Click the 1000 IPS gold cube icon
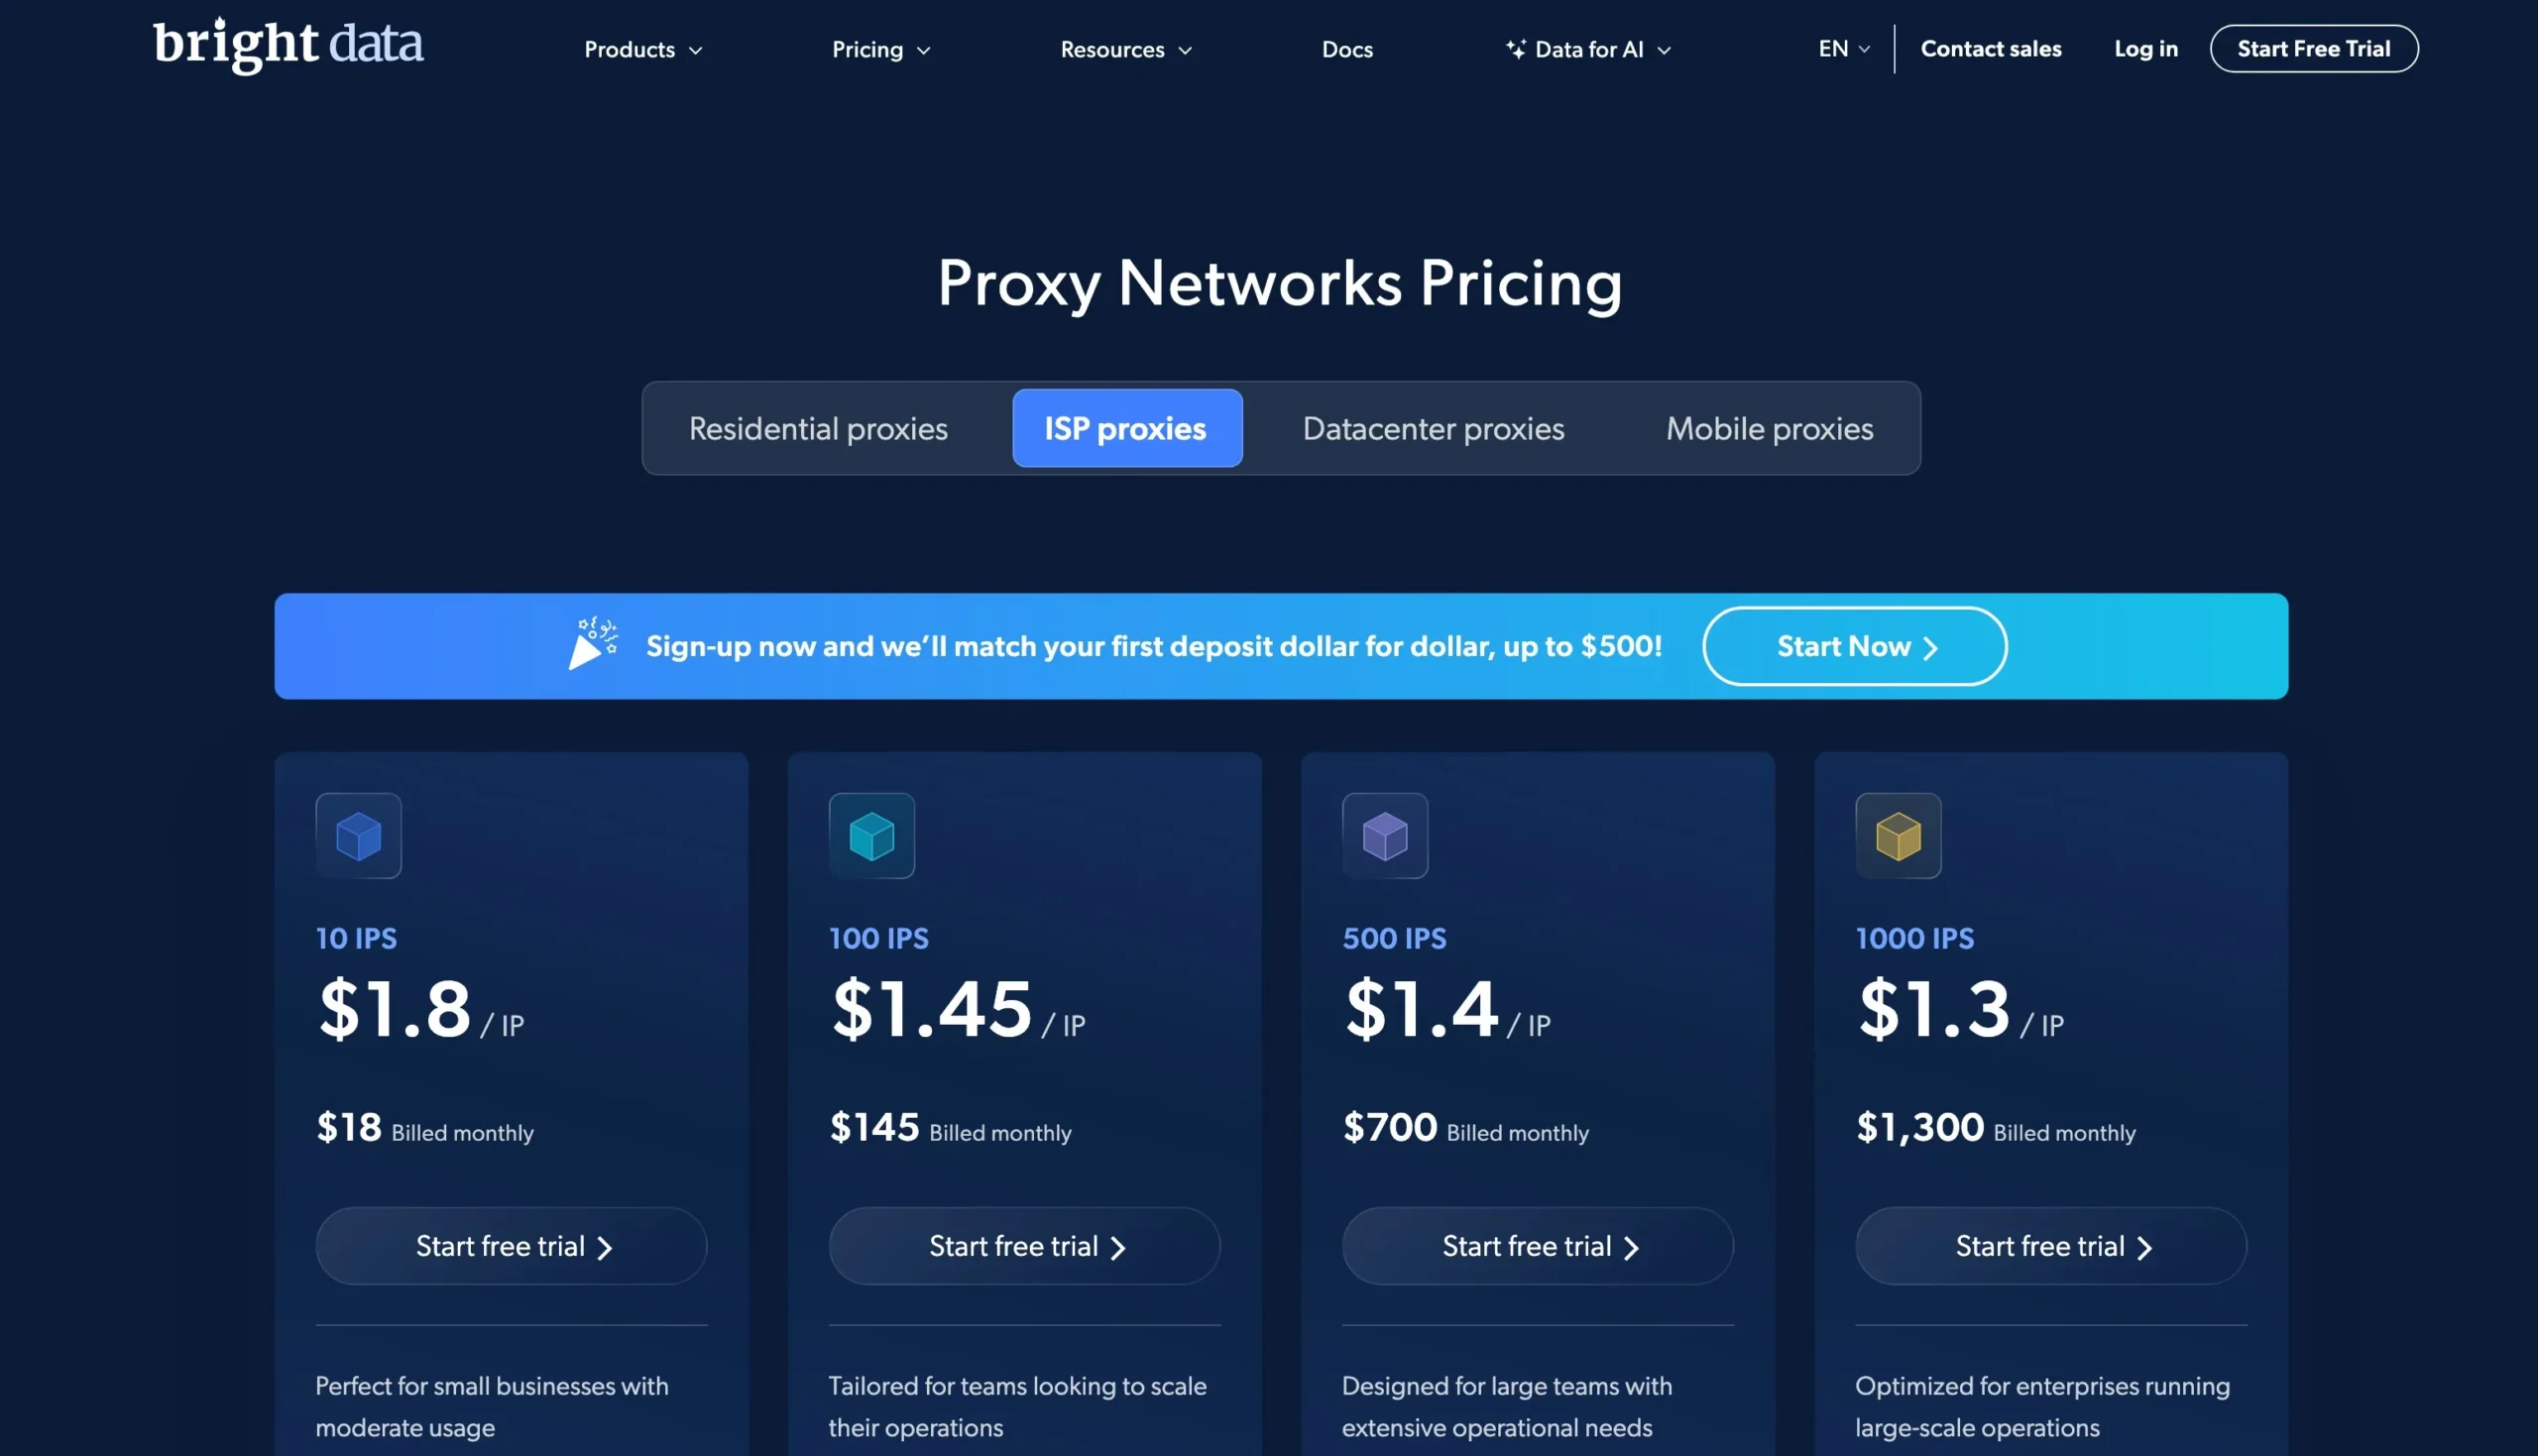 (x=1897, y=834)
